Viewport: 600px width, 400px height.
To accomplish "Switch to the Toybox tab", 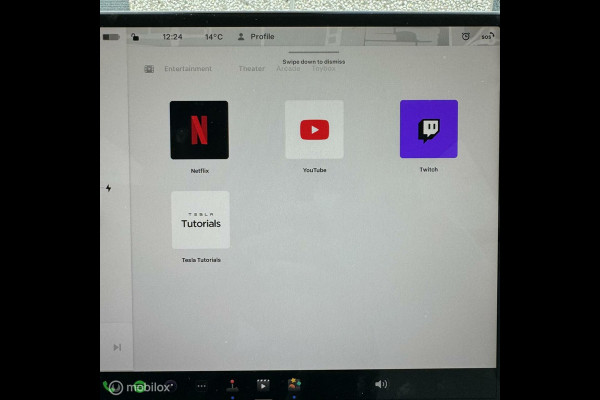I will pos(323,69).
